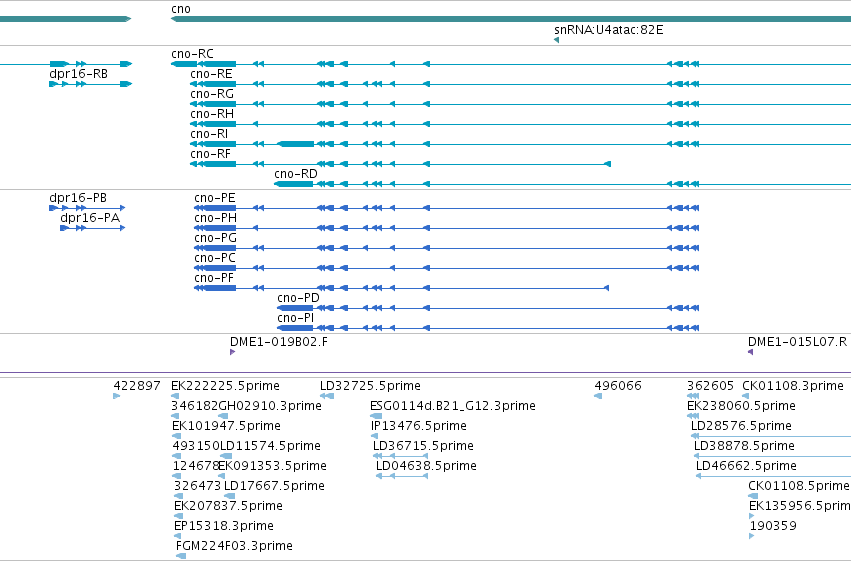Screen dimensions: 851x561
Task: Choose the cno-PH protein label
Action: tap(215, 218)
